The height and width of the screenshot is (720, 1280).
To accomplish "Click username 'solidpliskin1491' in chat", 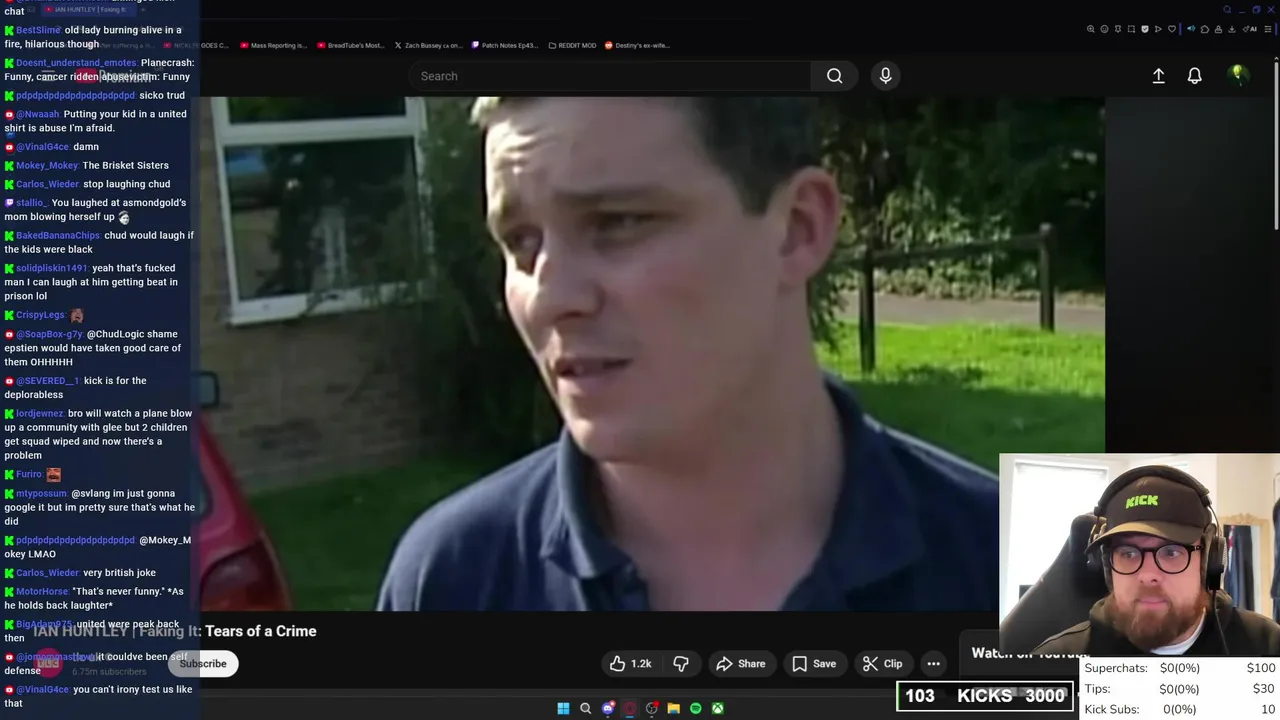I will click(52, 268).
